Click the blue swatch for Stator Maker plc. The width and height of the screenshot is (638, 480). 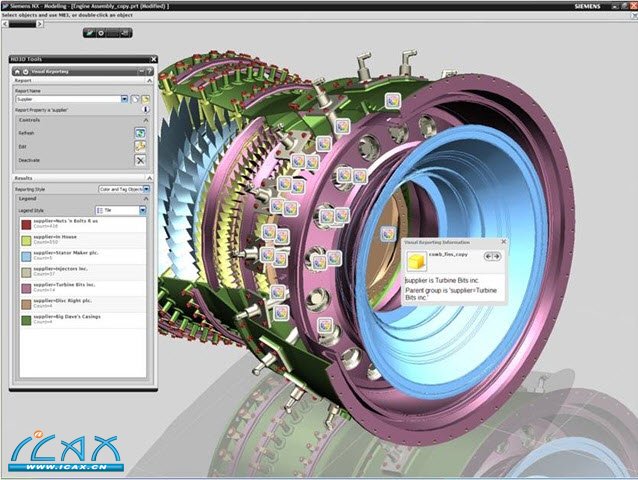click(x=26, y=256)
